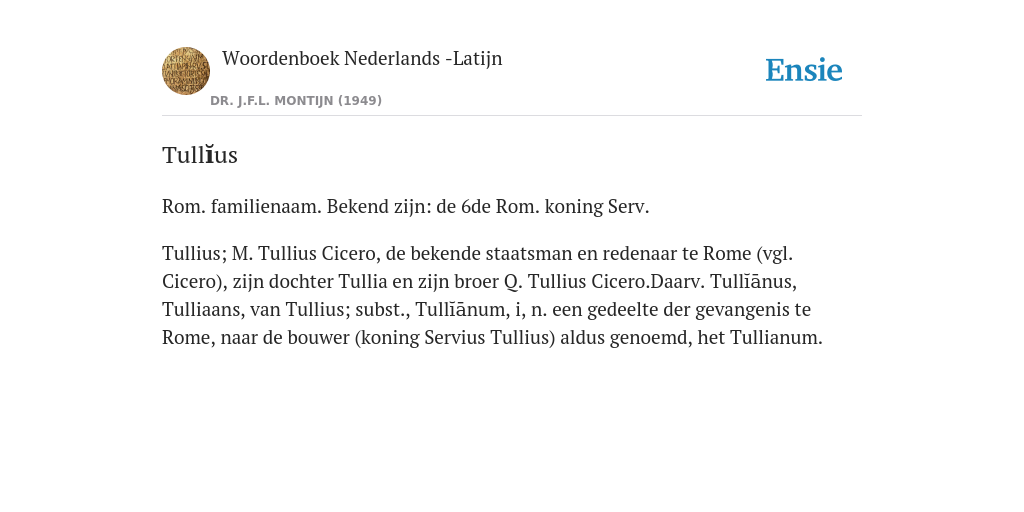Click the word Tullianum at paragraph end

(774, 338)
